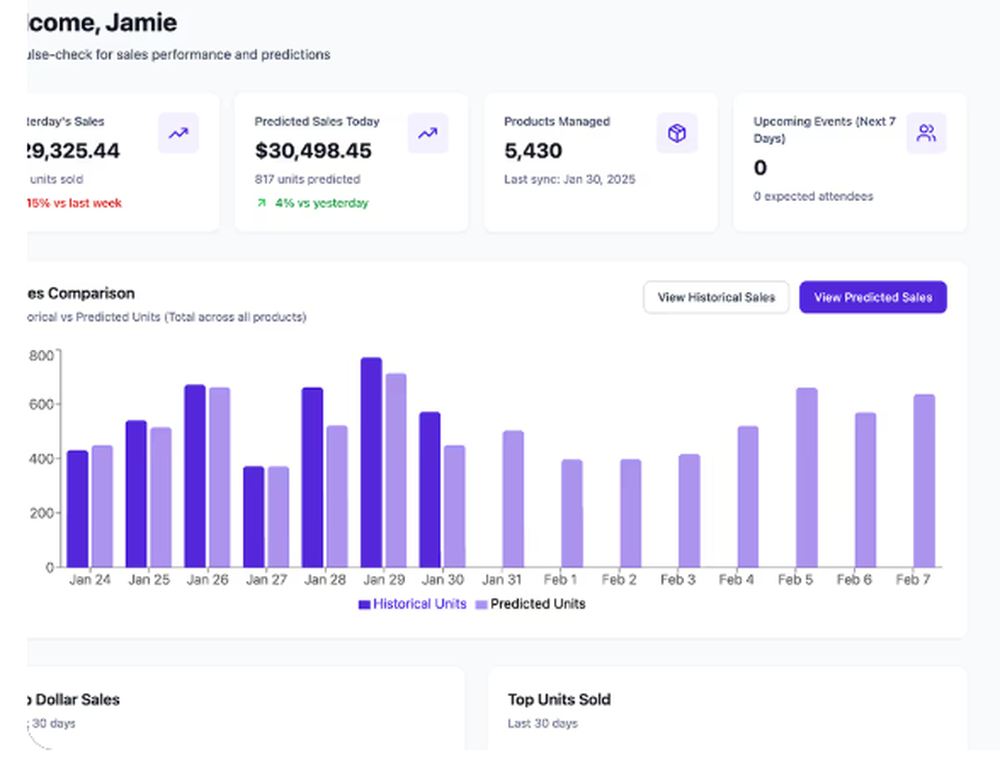Click the purple legend square for Historical Units

point(364,604)
